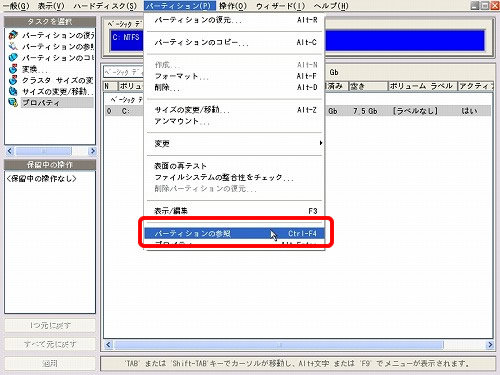Choose サイズの変更/移動... in the menu
500x375 pixels.
point(235,110)
